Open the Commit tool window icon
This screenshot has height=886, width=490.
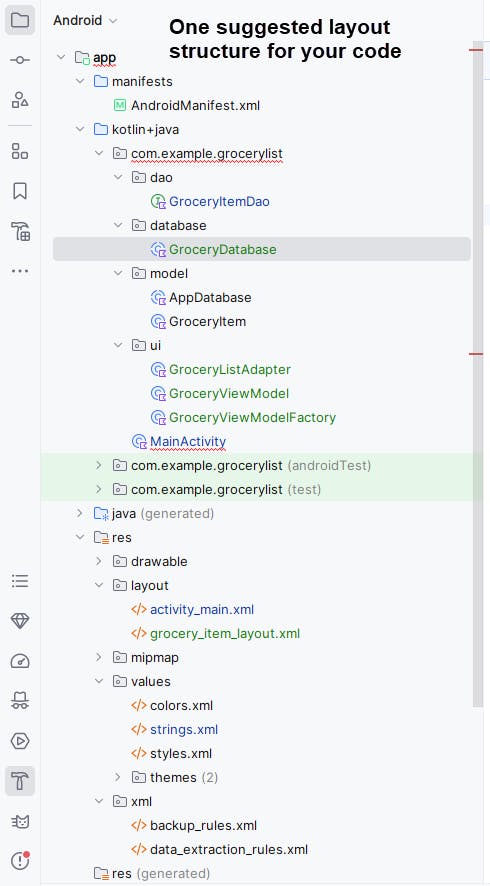click(20, 60)
